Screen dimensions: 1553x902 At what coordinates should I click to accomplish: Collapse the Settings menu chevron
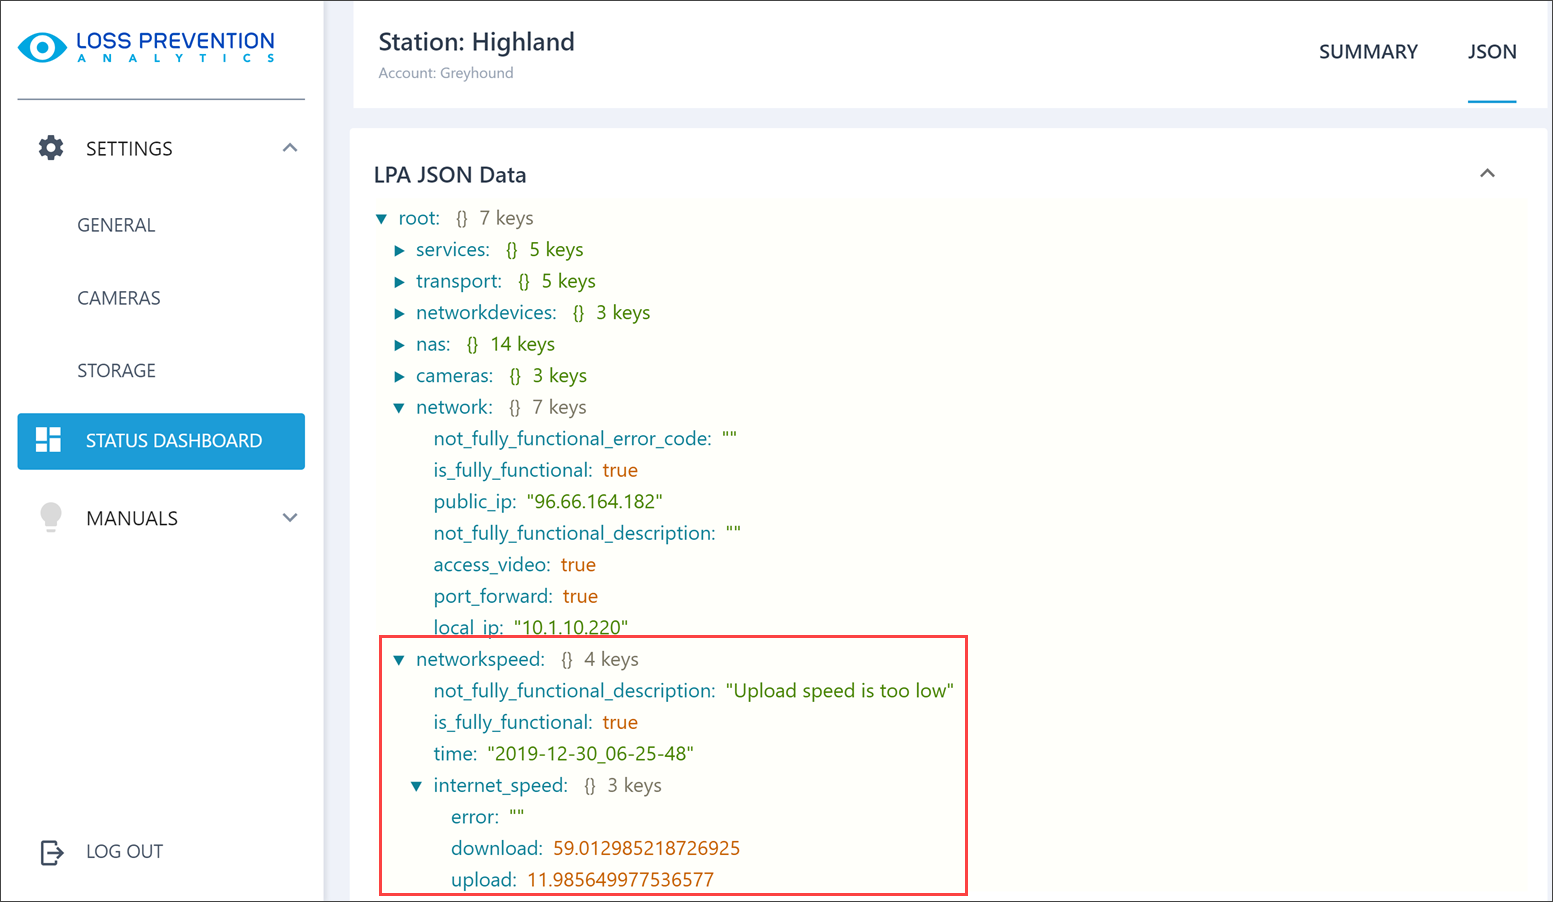(290, 148)
